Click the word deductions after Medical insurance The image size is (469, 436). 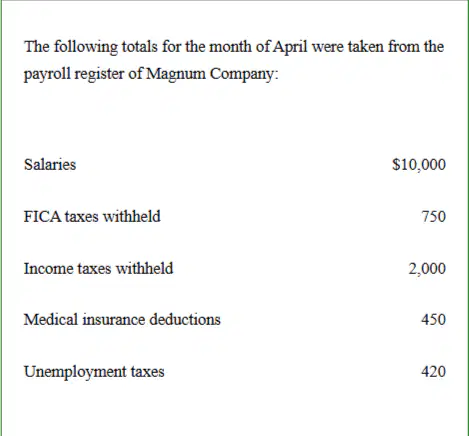(185, 319)
